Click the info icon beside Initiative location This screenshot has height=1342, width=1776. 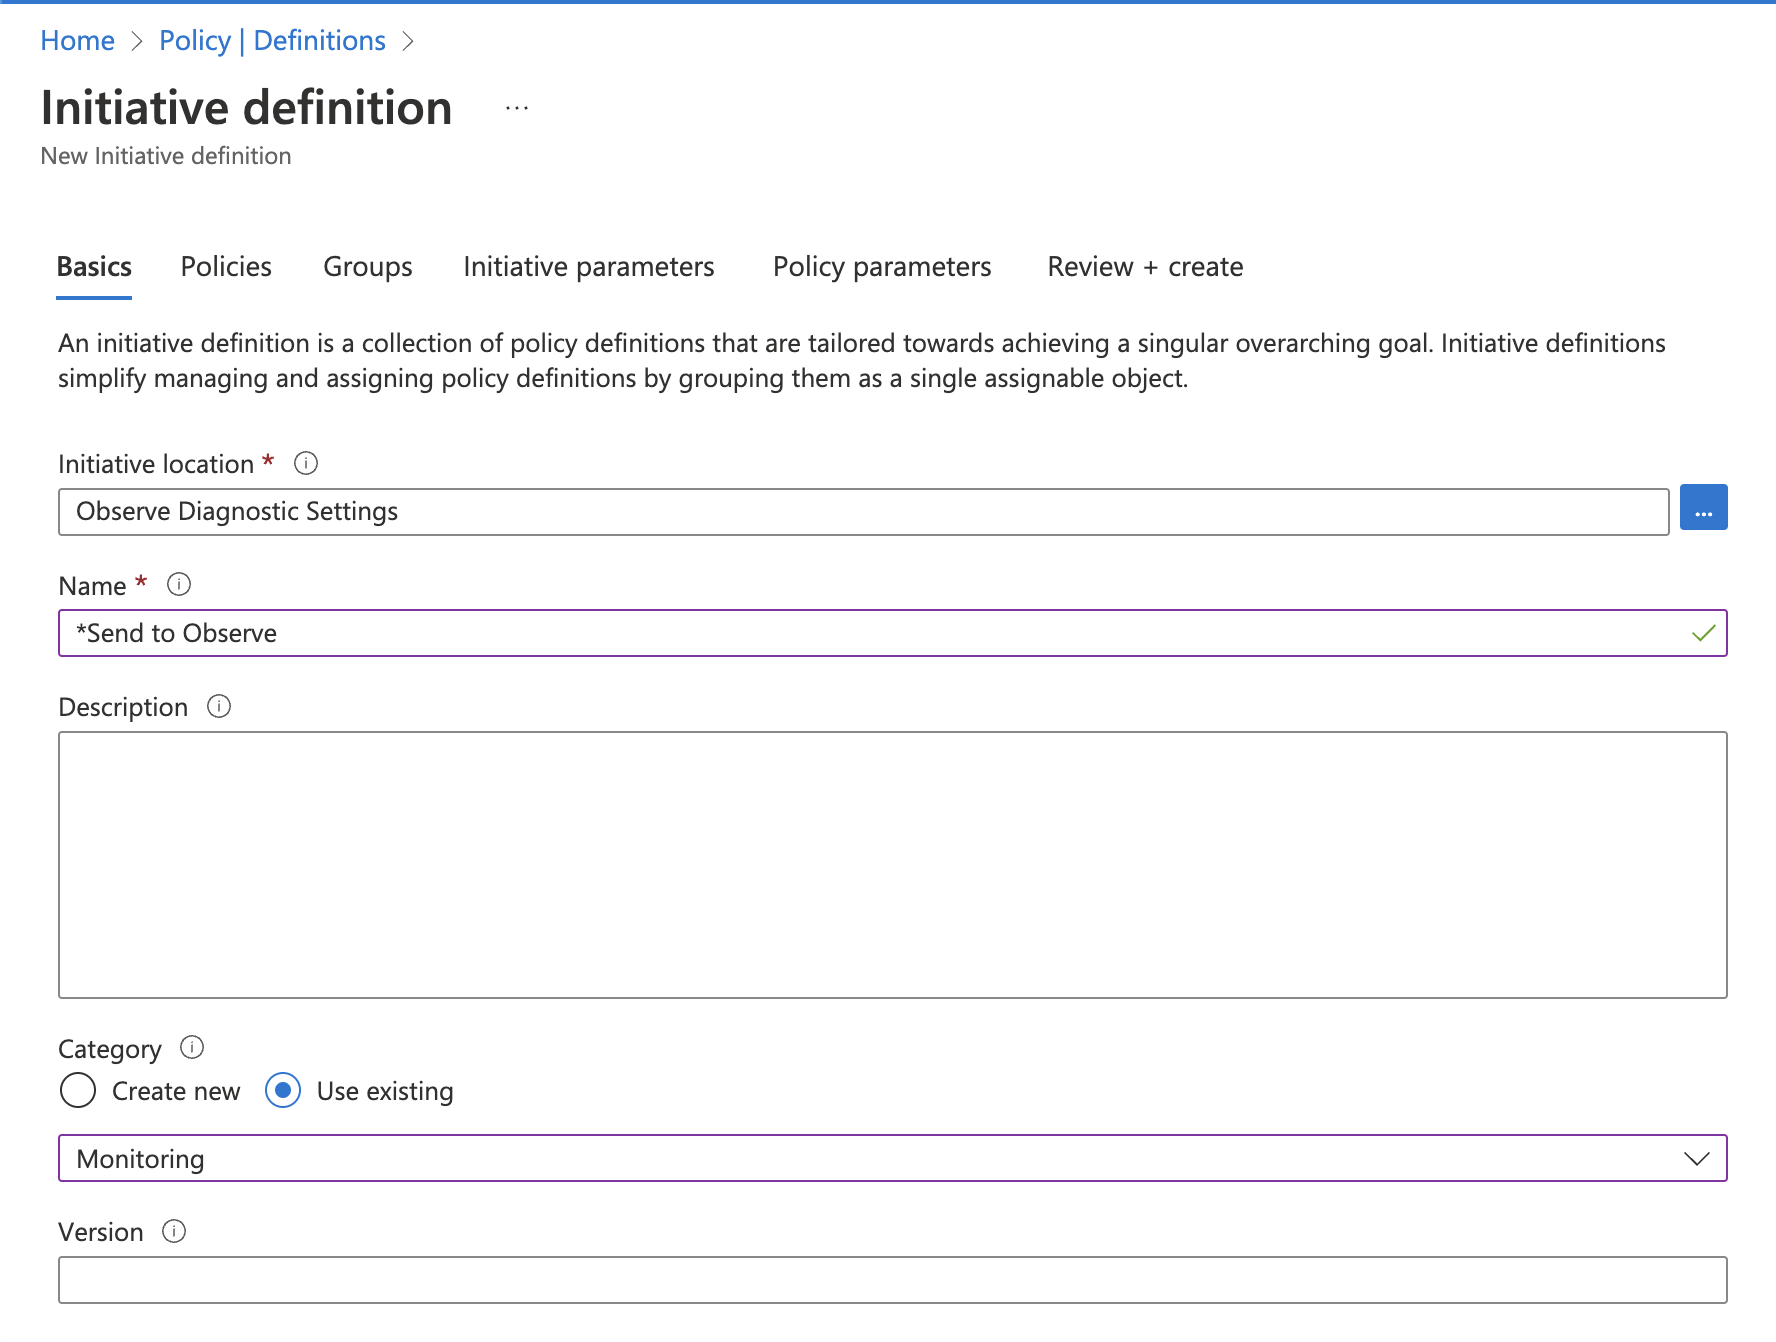click(x=306, y=463)
